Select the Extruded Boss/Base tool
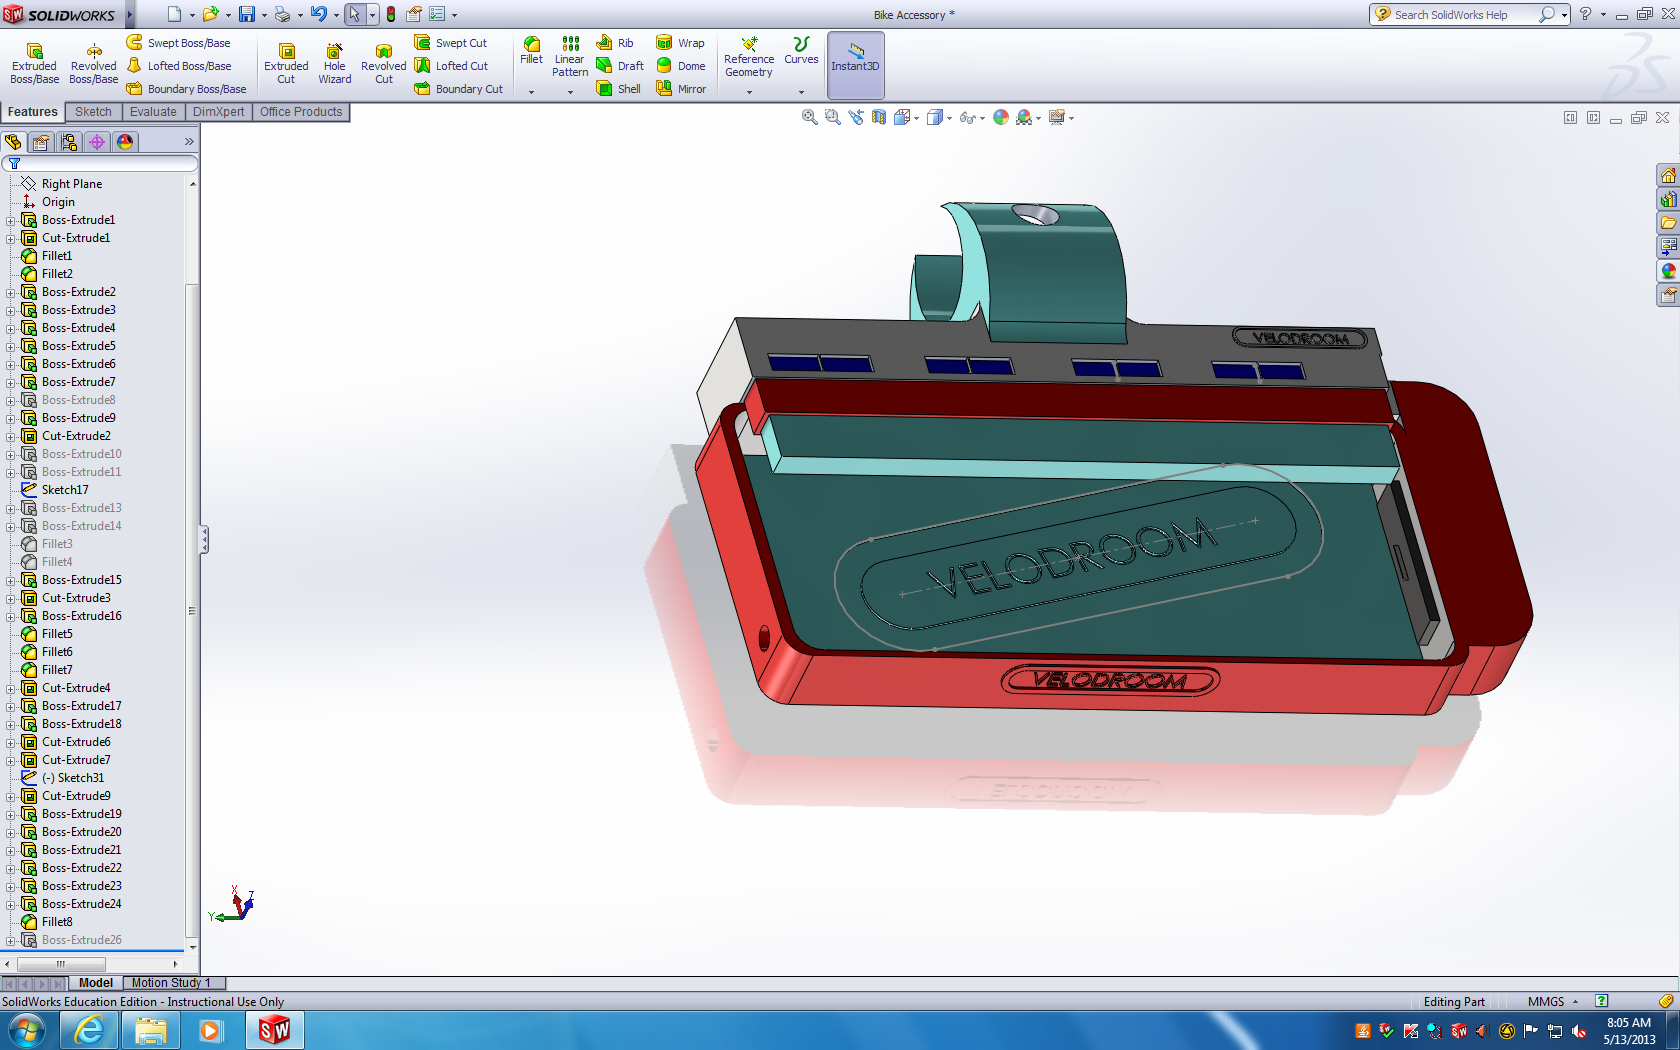 (x=34, y=64)
